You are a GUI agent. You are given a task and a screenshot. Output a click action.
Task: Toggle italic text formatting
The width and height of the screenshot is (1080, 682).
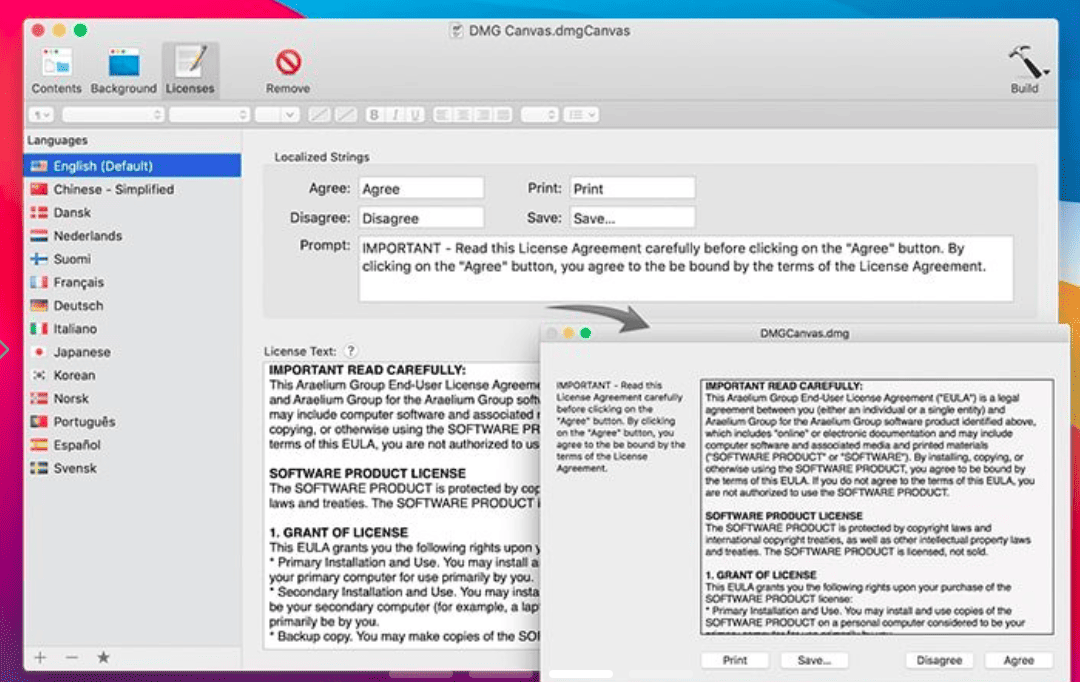395,114
